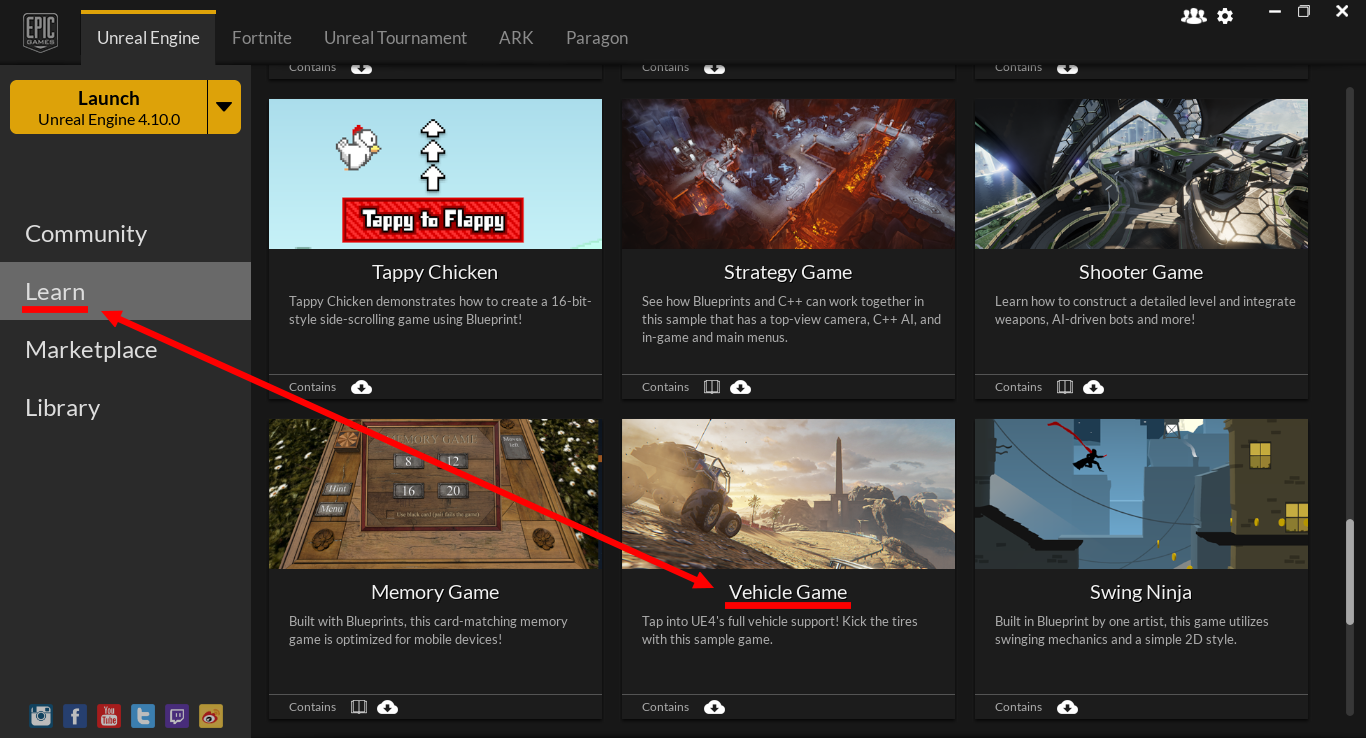Click the Strategy Game download cloud icon

(x=740, y=387)
